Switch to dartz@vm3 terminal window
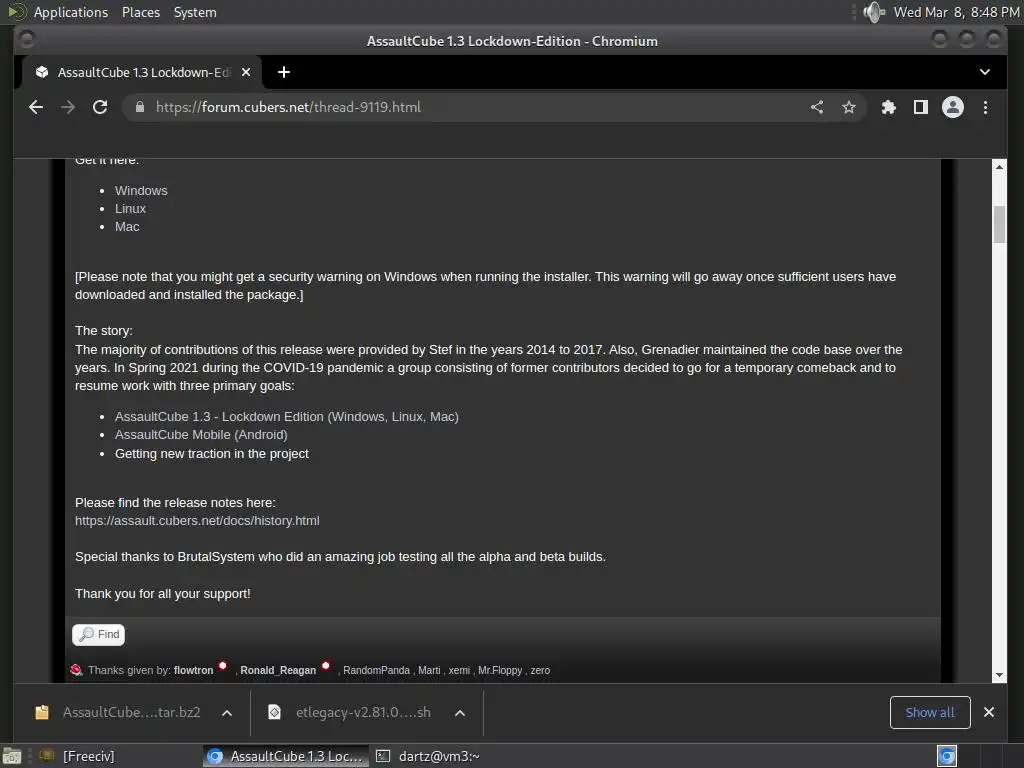 [x=428, y=756]
